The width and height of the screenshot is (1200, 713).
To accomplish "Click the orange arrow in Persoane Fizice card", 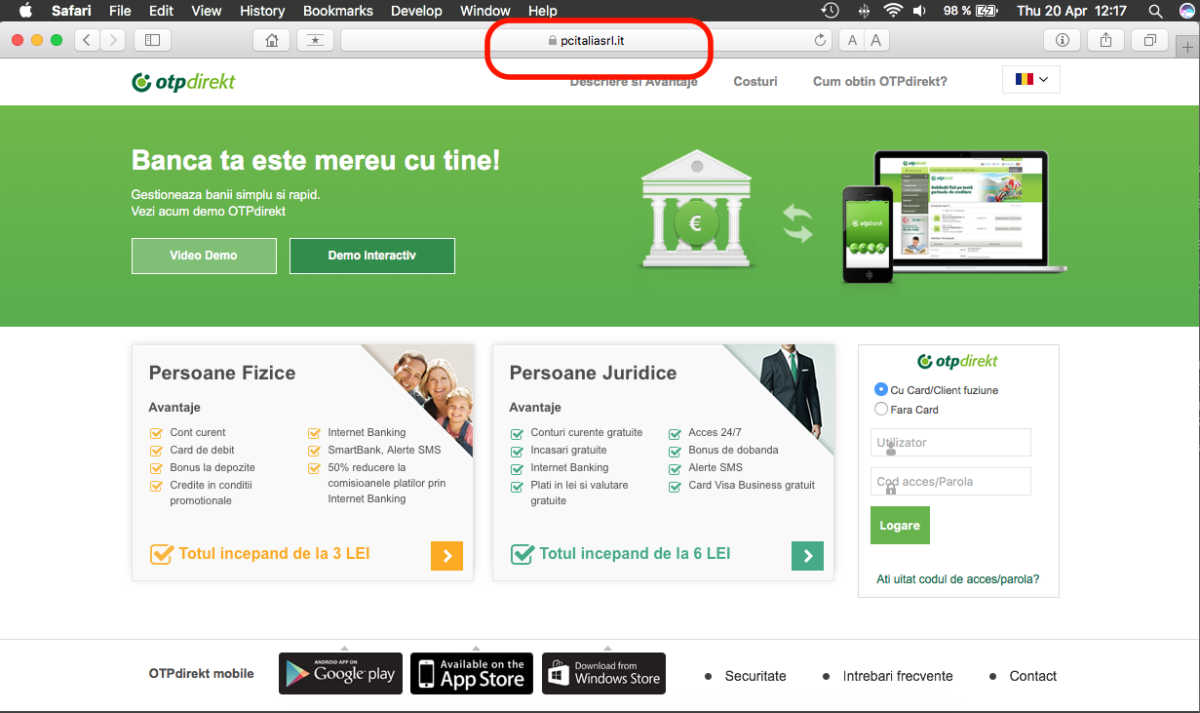I will coord(447,556).
